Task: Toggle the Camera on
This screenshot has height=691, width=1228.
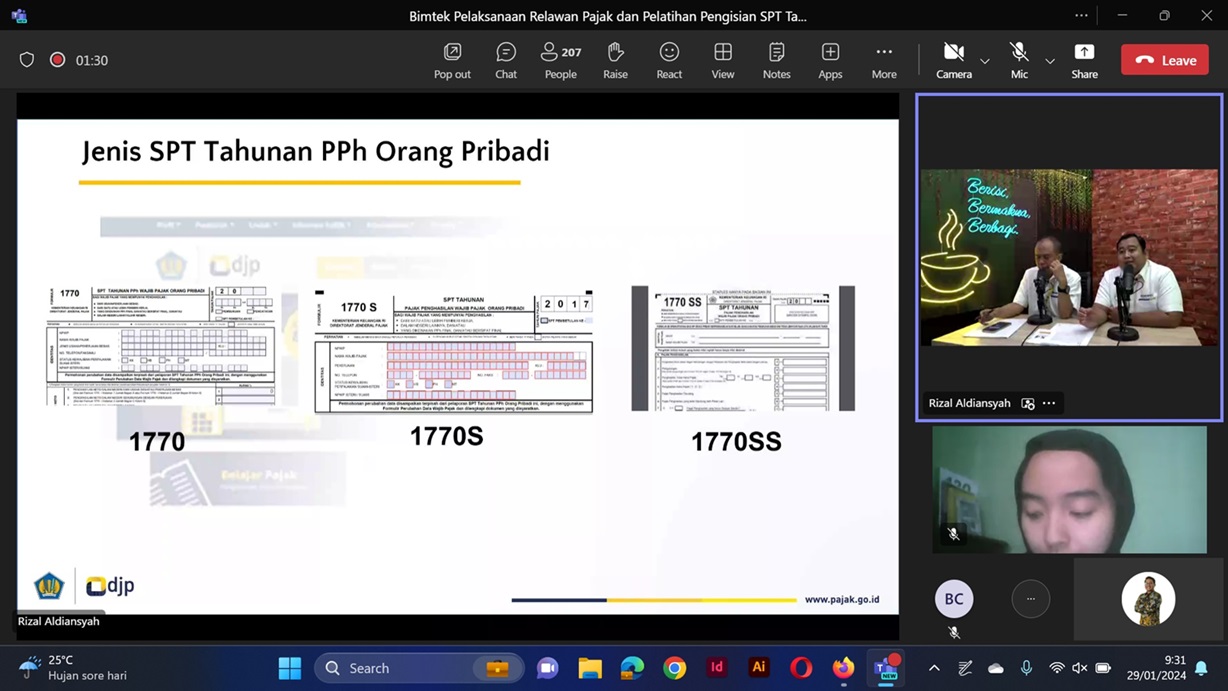Action: click(953, 60)
